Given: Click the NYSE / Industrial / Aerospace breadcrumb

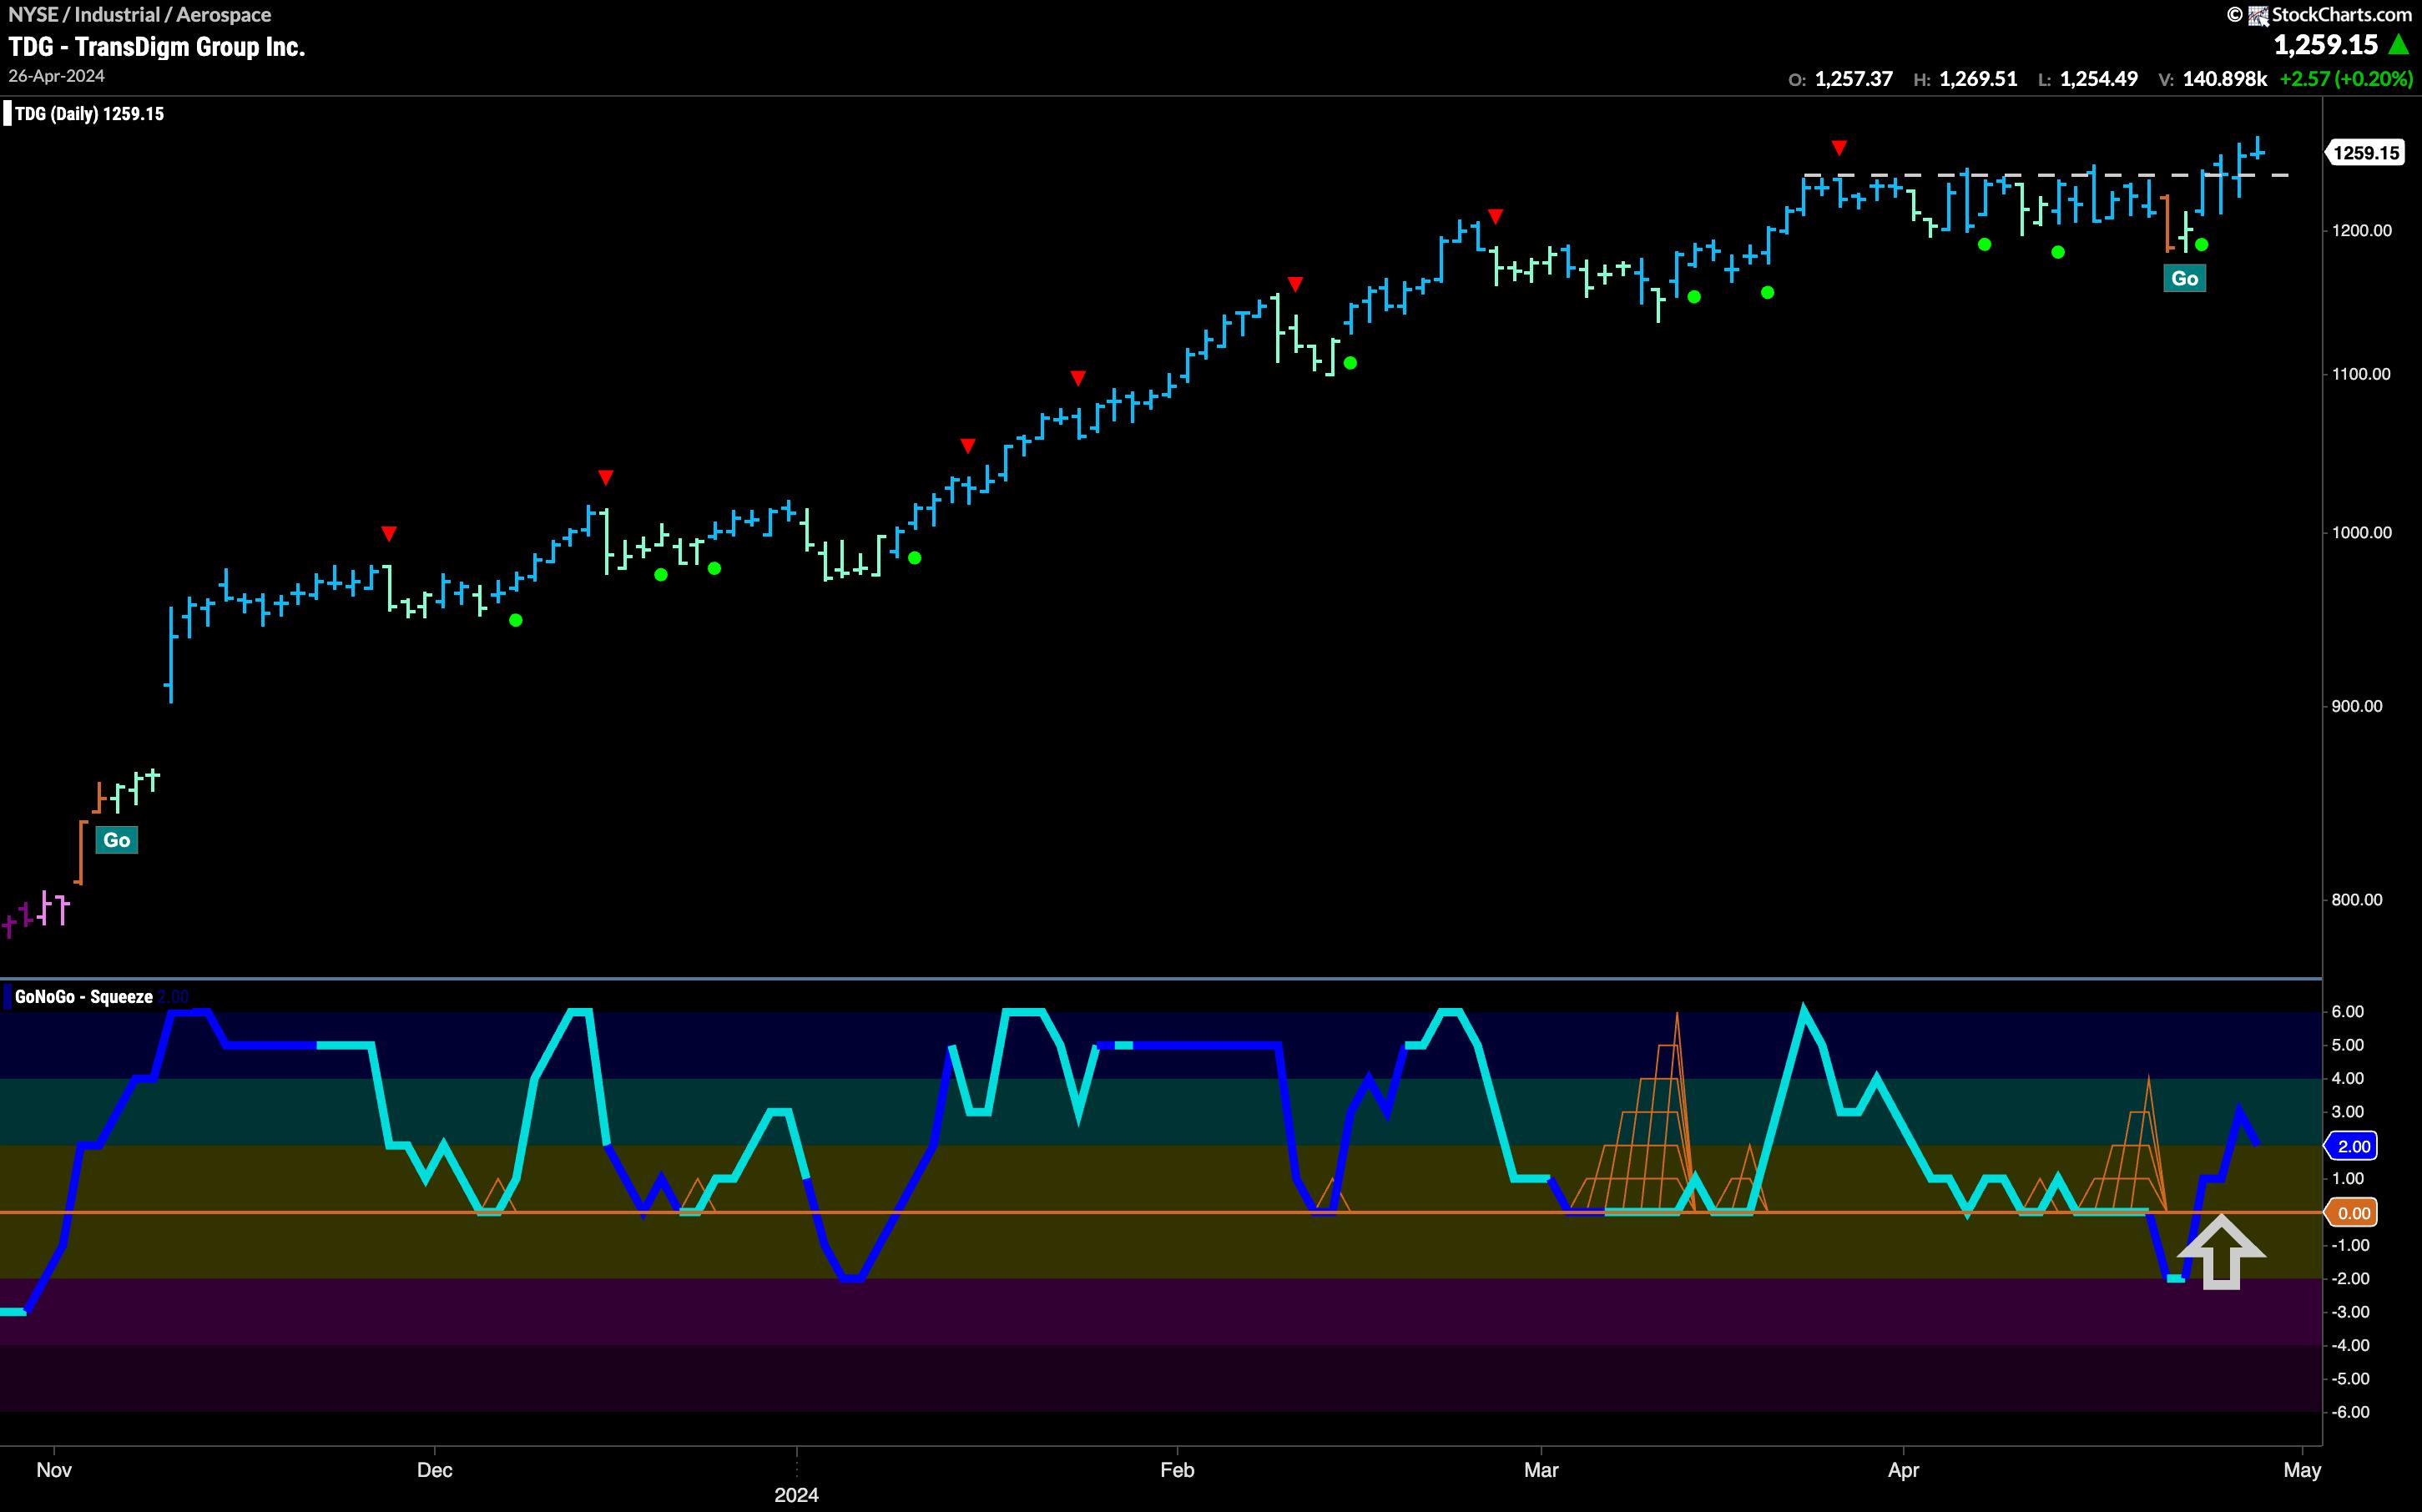Looking at the screenshot, I should 139,15.
